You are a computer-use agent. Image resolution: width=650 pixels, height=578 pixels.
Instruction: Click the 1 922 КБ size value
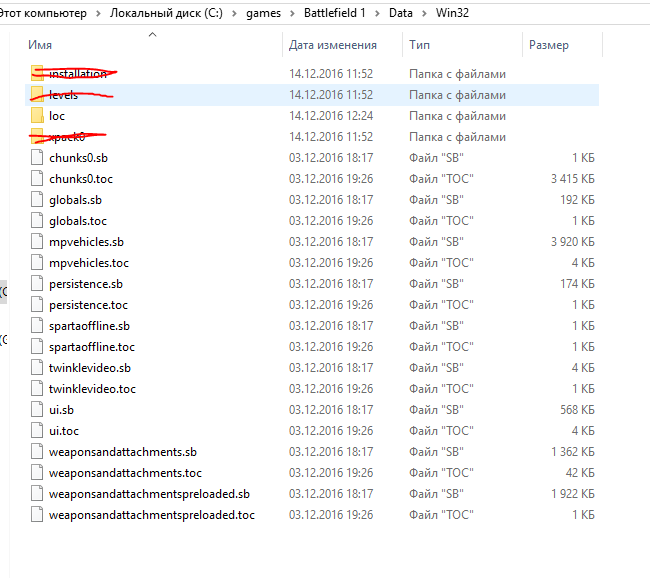pos(572,494)
